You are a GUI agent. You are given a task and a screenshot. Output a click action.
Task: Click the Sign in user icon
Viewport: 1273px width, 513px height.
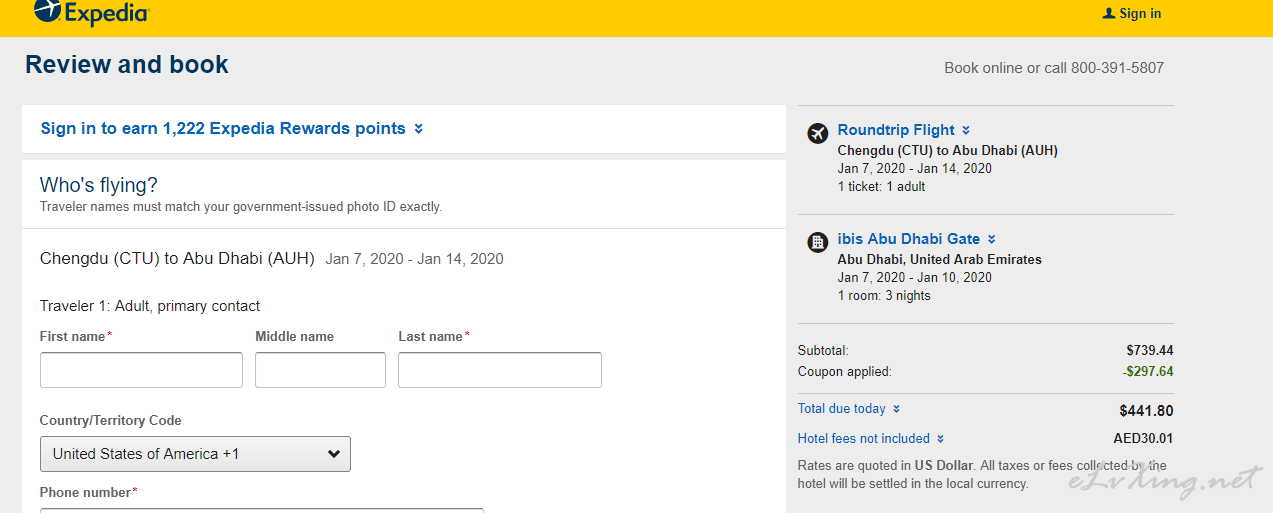(1108, 14)
